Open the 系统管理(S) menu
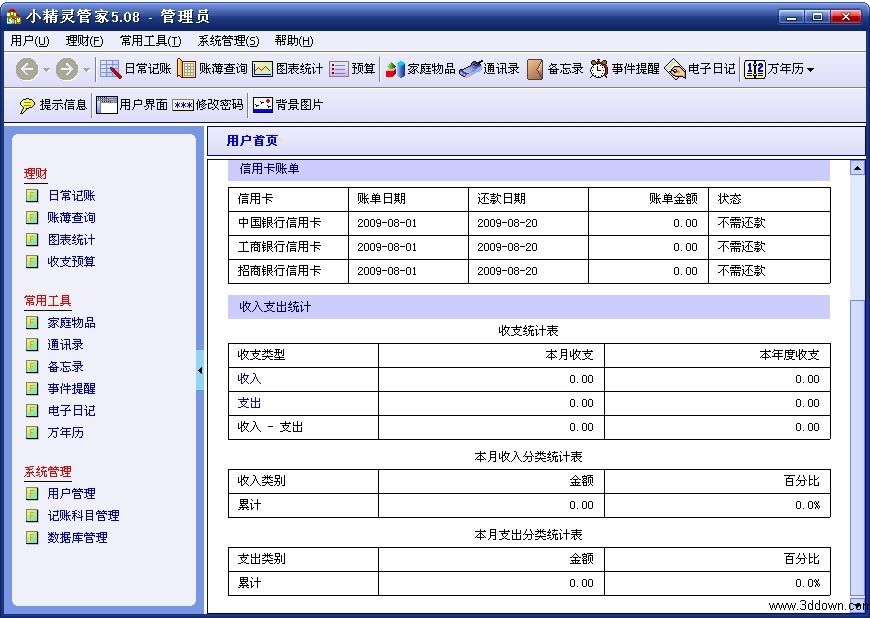Image resolution: width=870 pixels, height=618 pixels. point(228,40)
